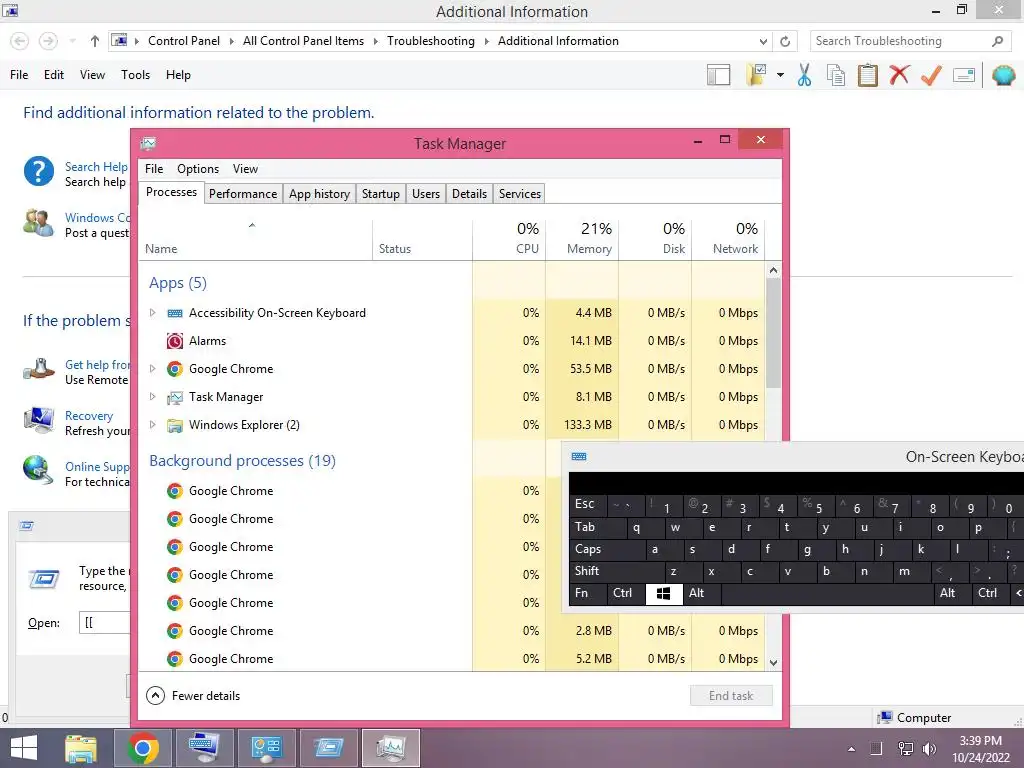
Task: Click the Status column header
Action: [423, 239]
